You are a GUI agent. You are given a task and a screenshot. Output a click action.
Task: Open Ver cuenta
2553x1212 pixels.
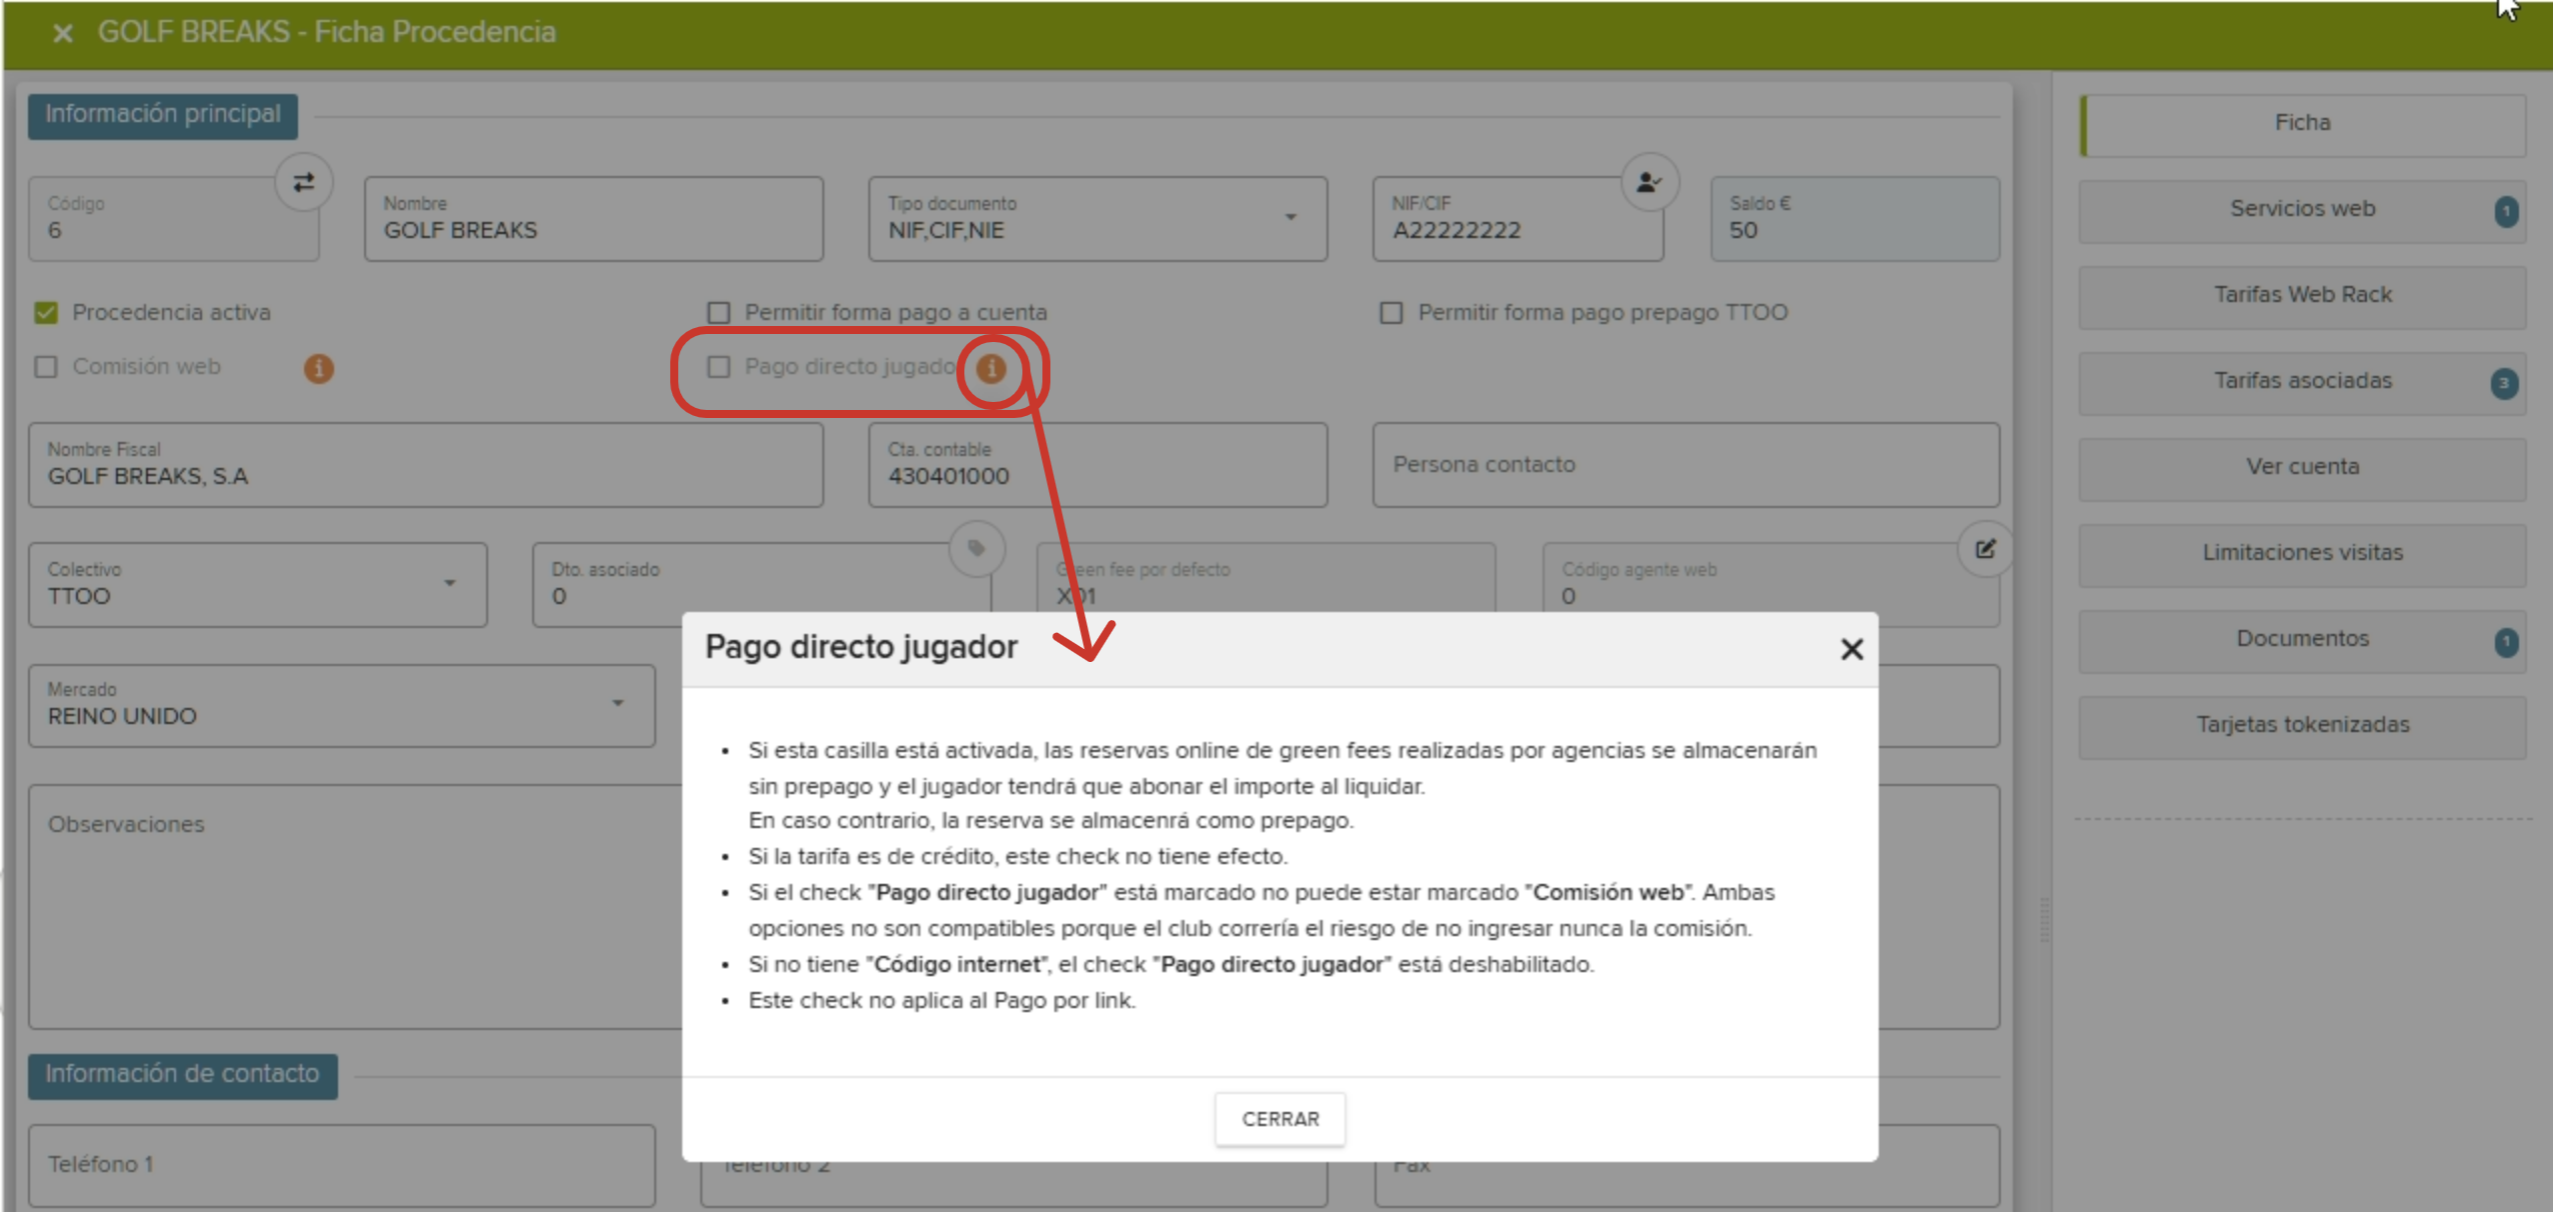click(2302, 469)
